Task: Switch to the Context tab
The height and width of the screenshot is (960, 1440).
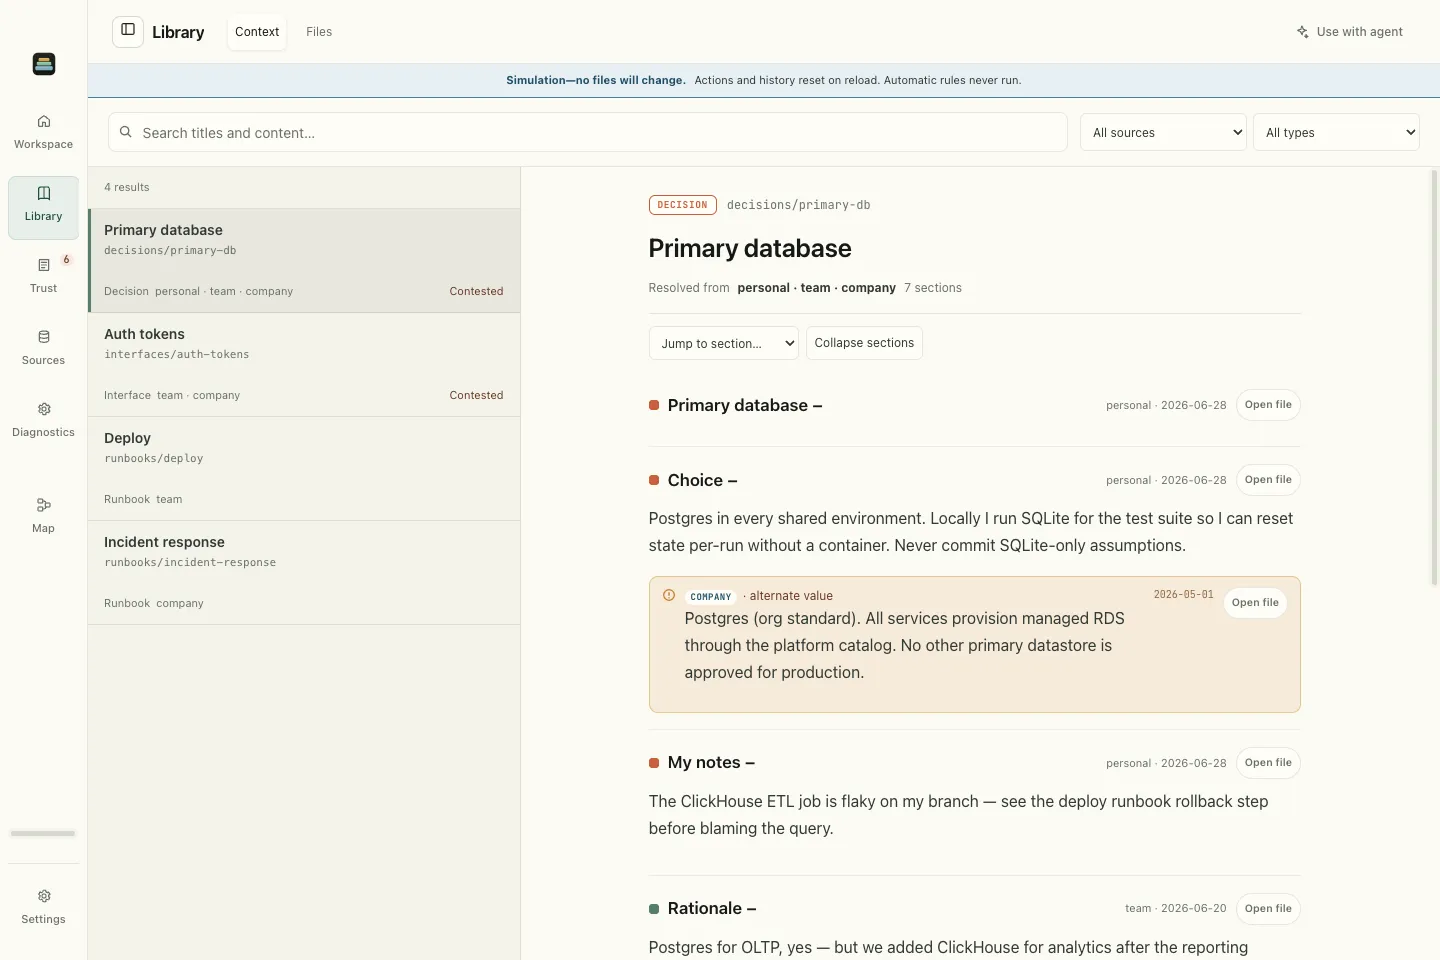Action: 257,32
